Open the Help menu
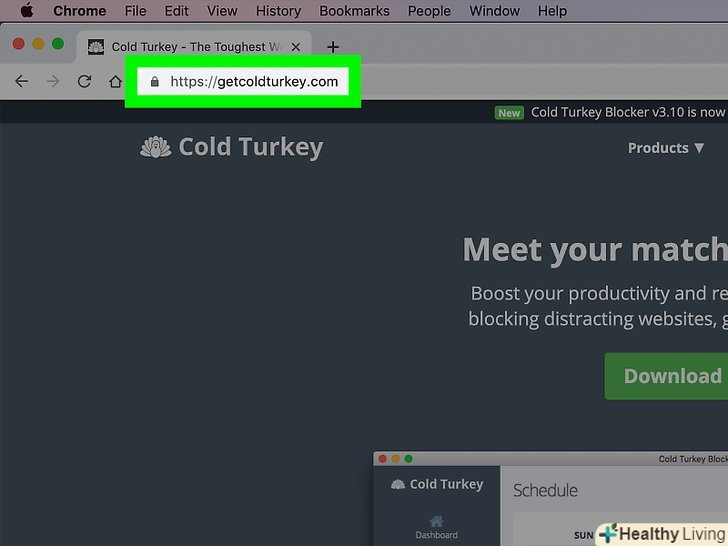Screen dimensions: 728x546 [x=552, y=11]
